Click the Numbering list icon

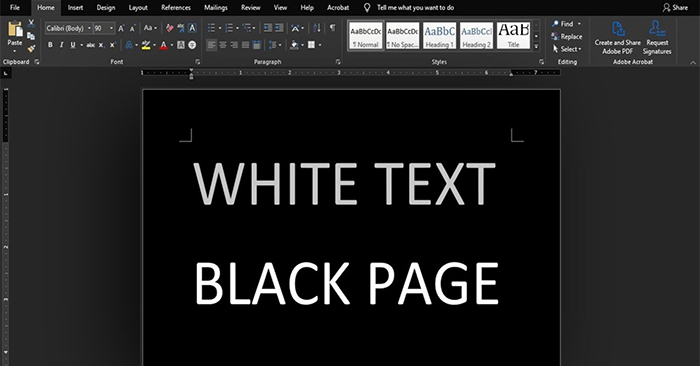coord(229,28)
